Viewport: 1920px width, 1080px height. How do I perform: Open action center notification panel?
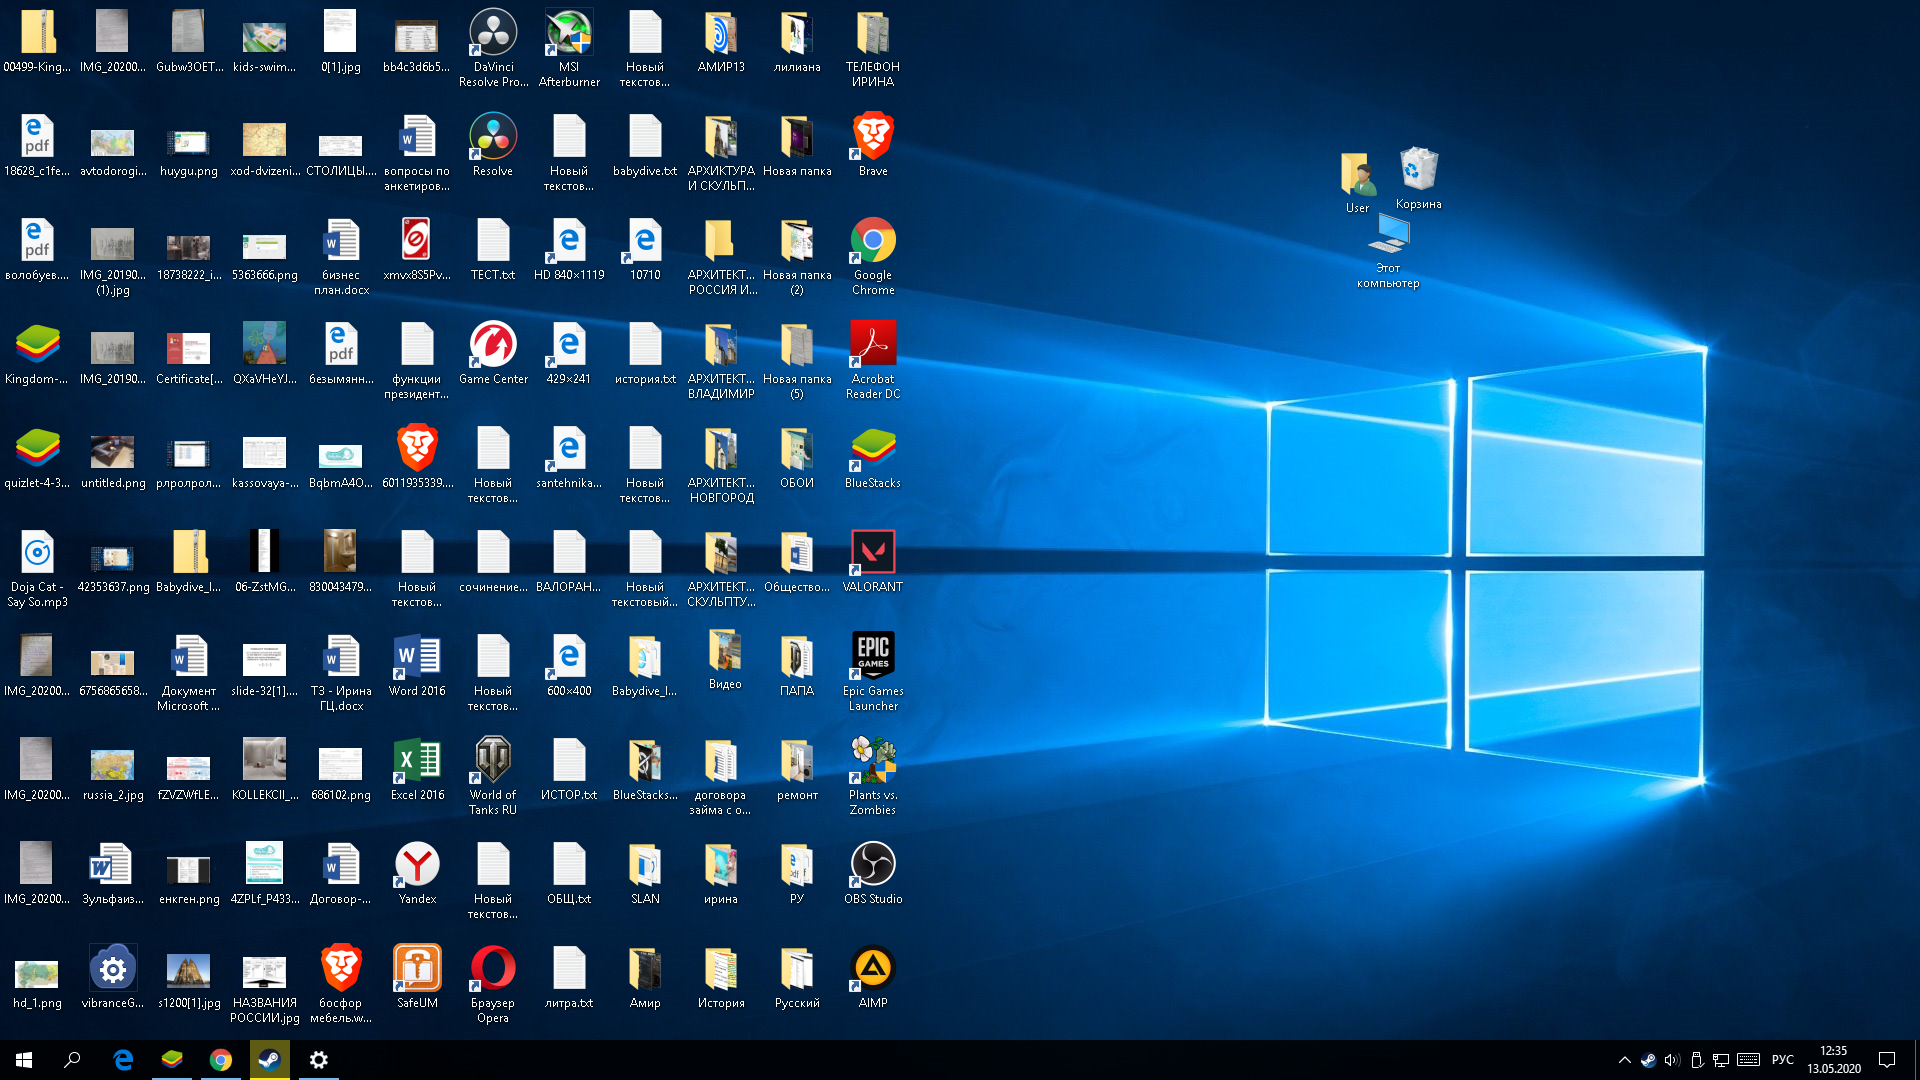[x=1891, y=1060]
